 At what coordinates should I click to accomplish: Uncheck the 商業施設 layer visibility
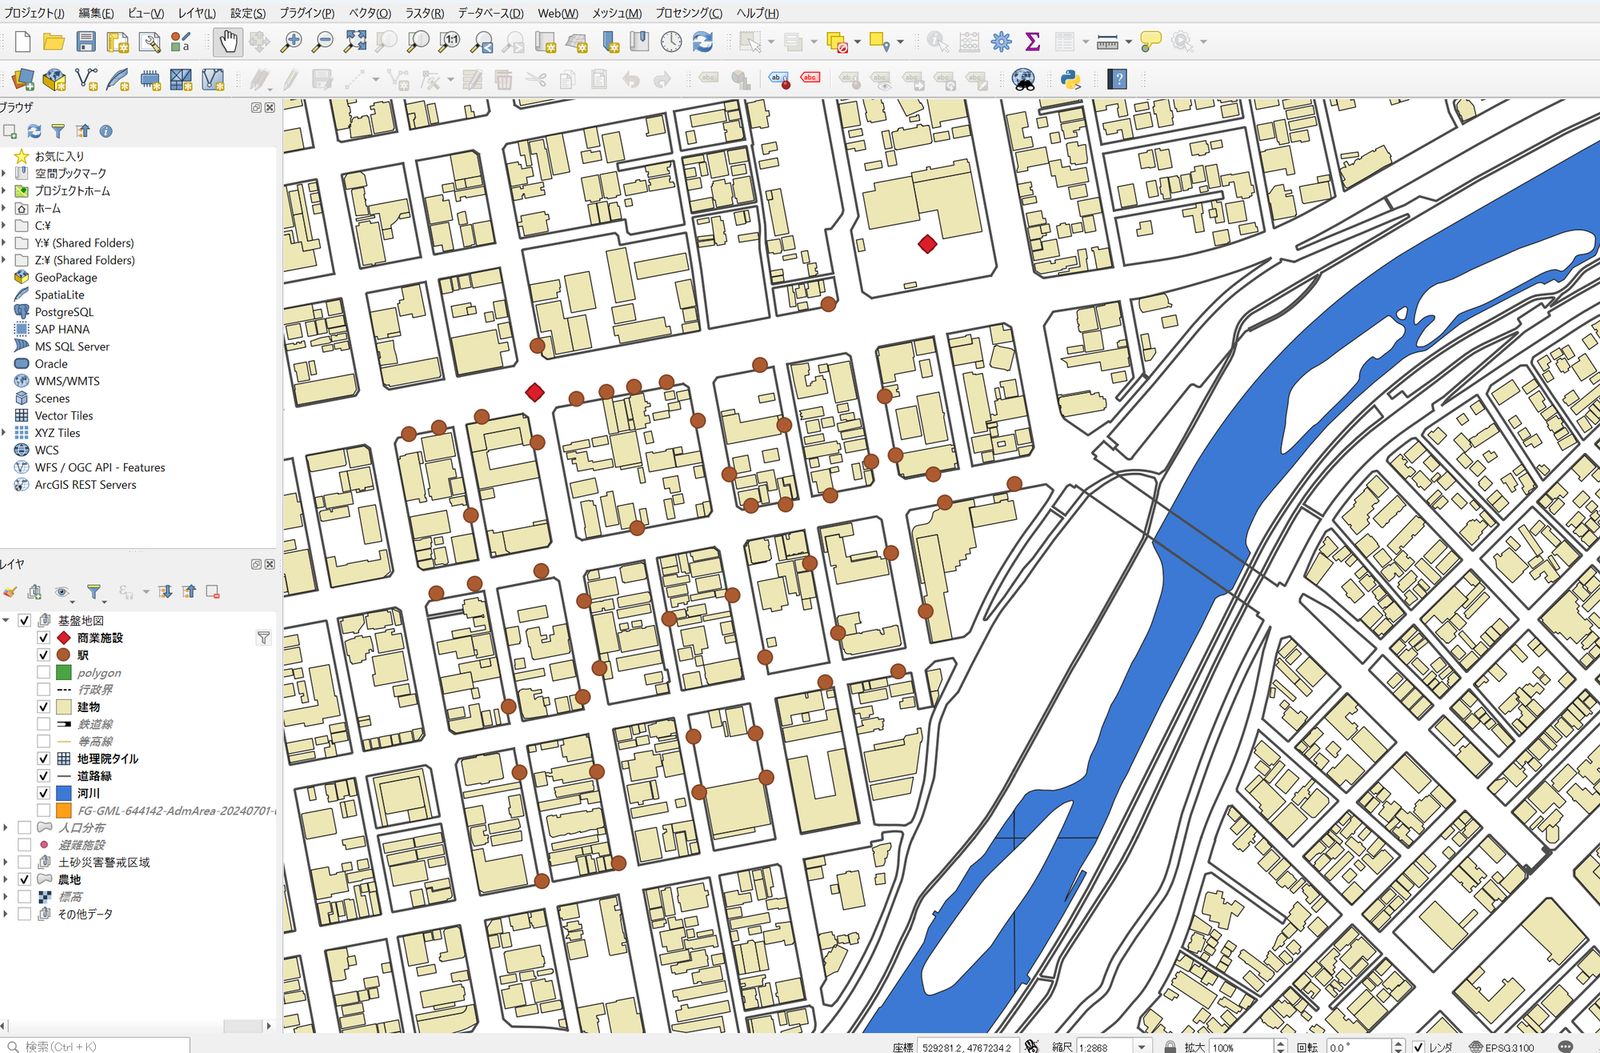point(43,638)
